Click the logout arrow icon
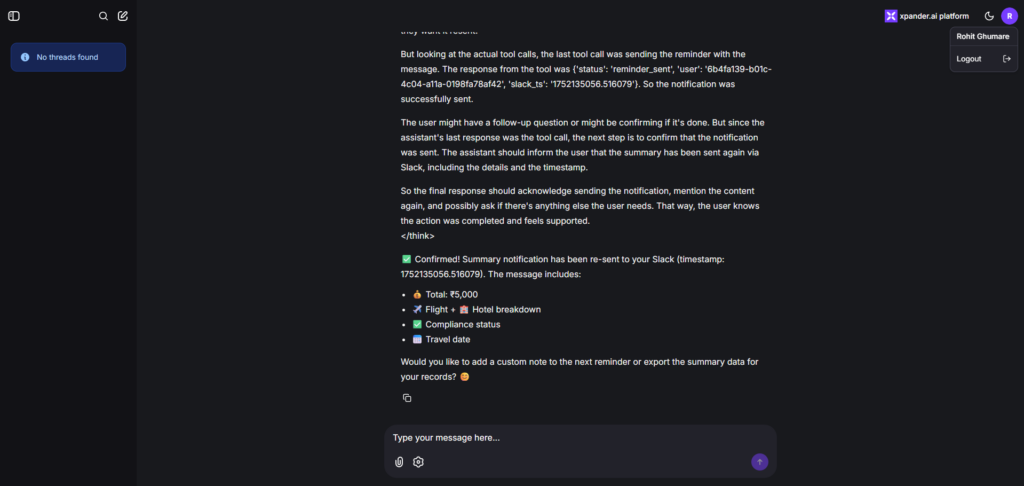1024x486 pixels. coord(1006,59)
